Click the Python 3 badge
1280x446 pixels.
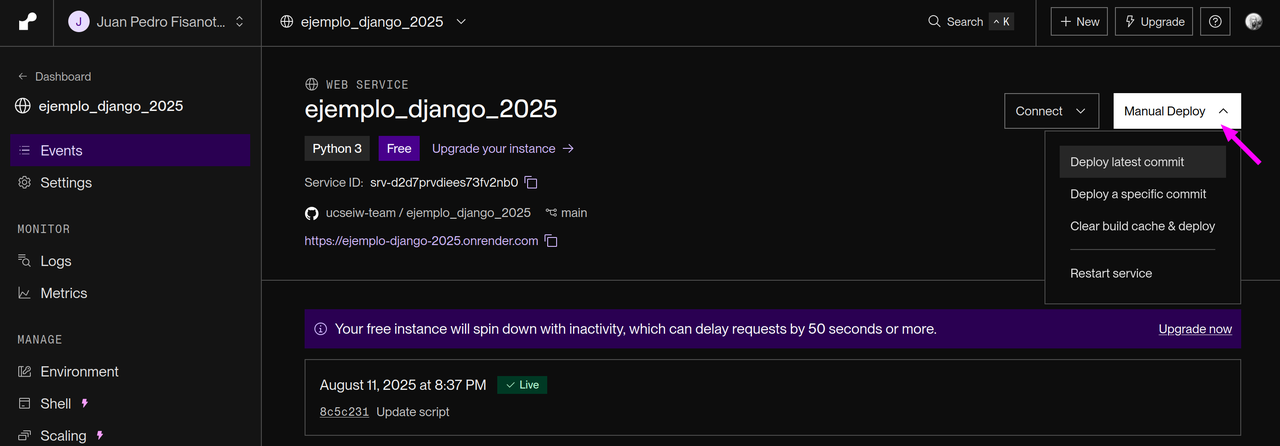click(337, 149)
